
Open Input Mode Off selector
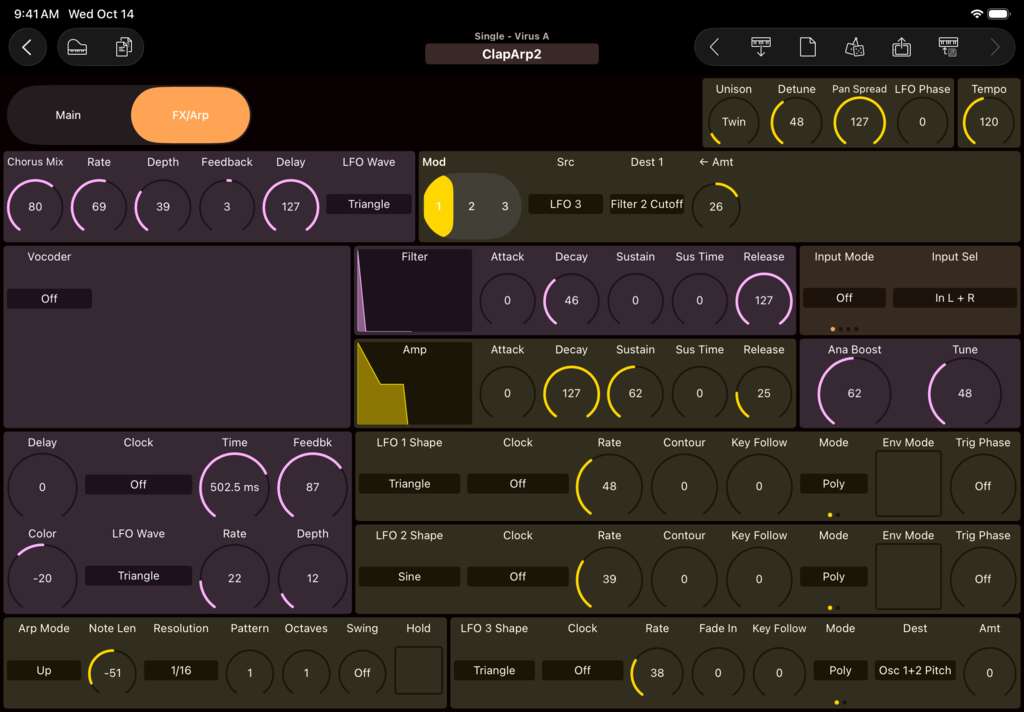click(844, 298)
